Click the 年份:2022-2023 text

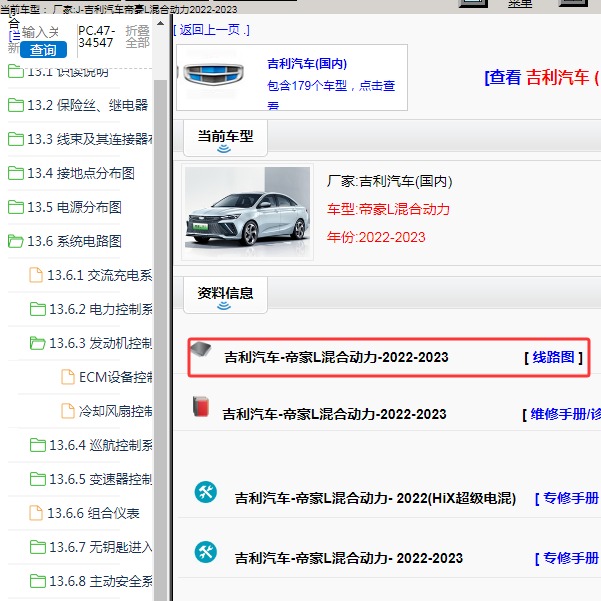376,237
